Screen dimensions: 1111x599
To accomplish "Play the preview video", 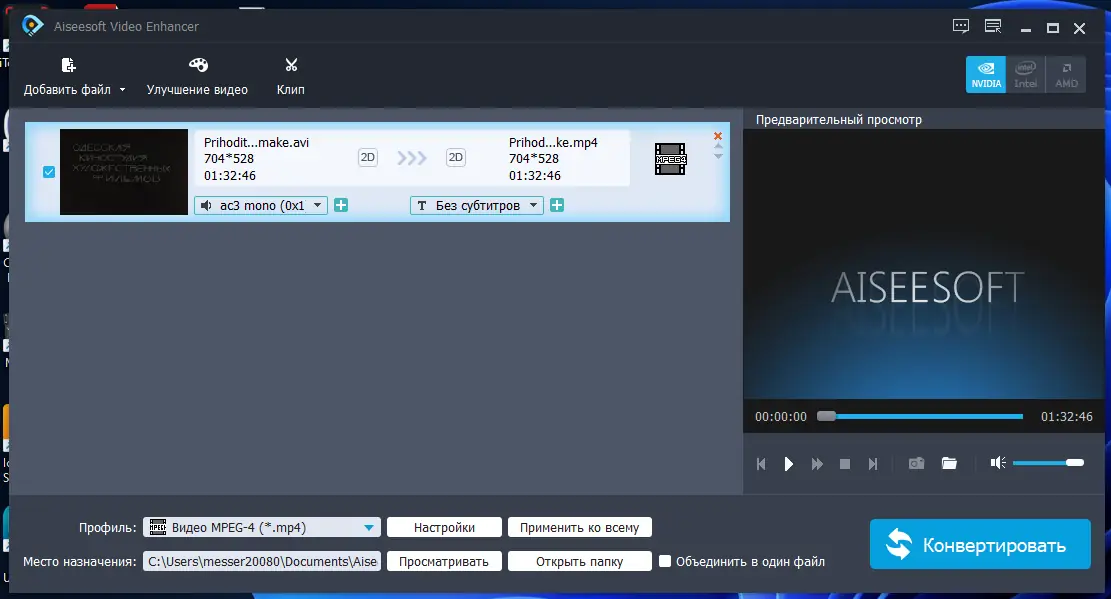I will tap(789, 464).
